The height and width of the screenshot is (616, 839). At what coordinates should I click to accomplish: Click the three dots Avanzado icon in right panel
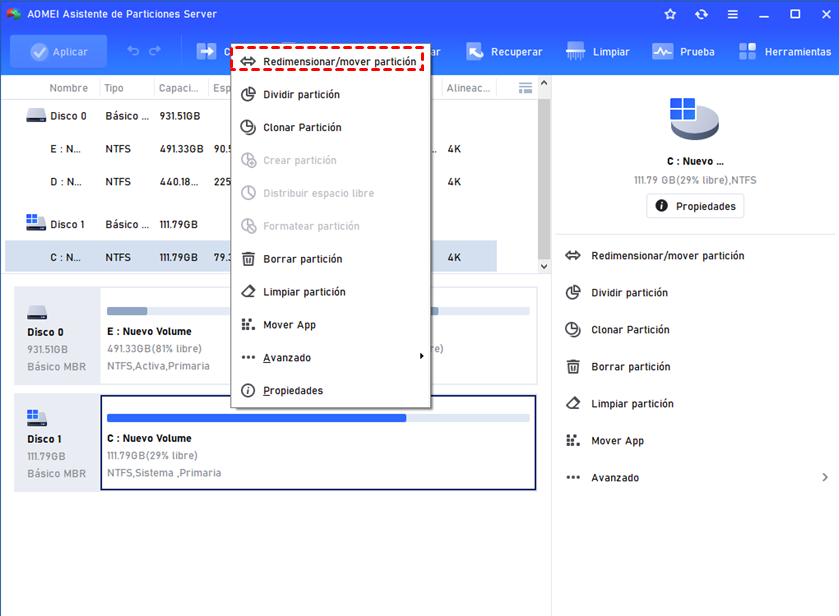point(573,477)
